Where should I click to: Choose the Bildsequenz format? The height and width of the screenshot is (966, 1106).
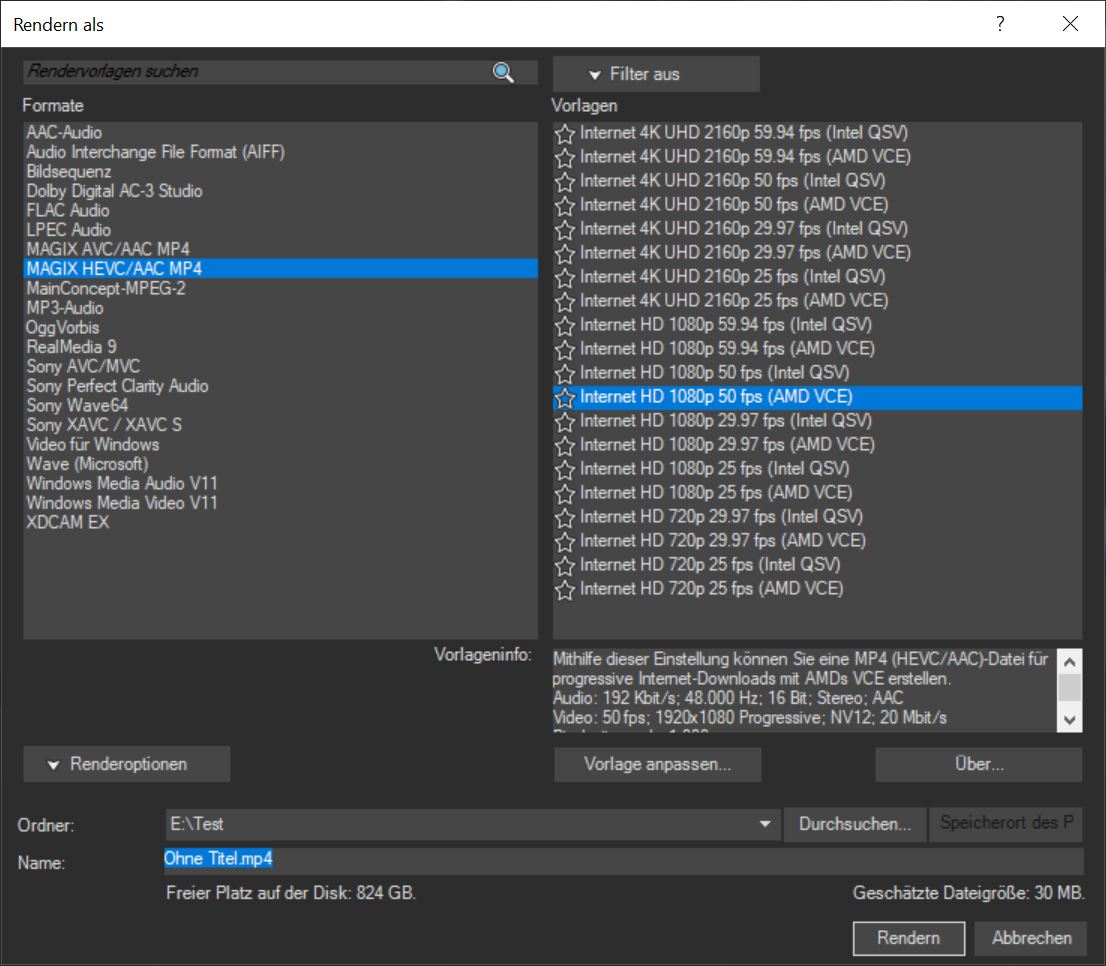(x=280, y=172)
